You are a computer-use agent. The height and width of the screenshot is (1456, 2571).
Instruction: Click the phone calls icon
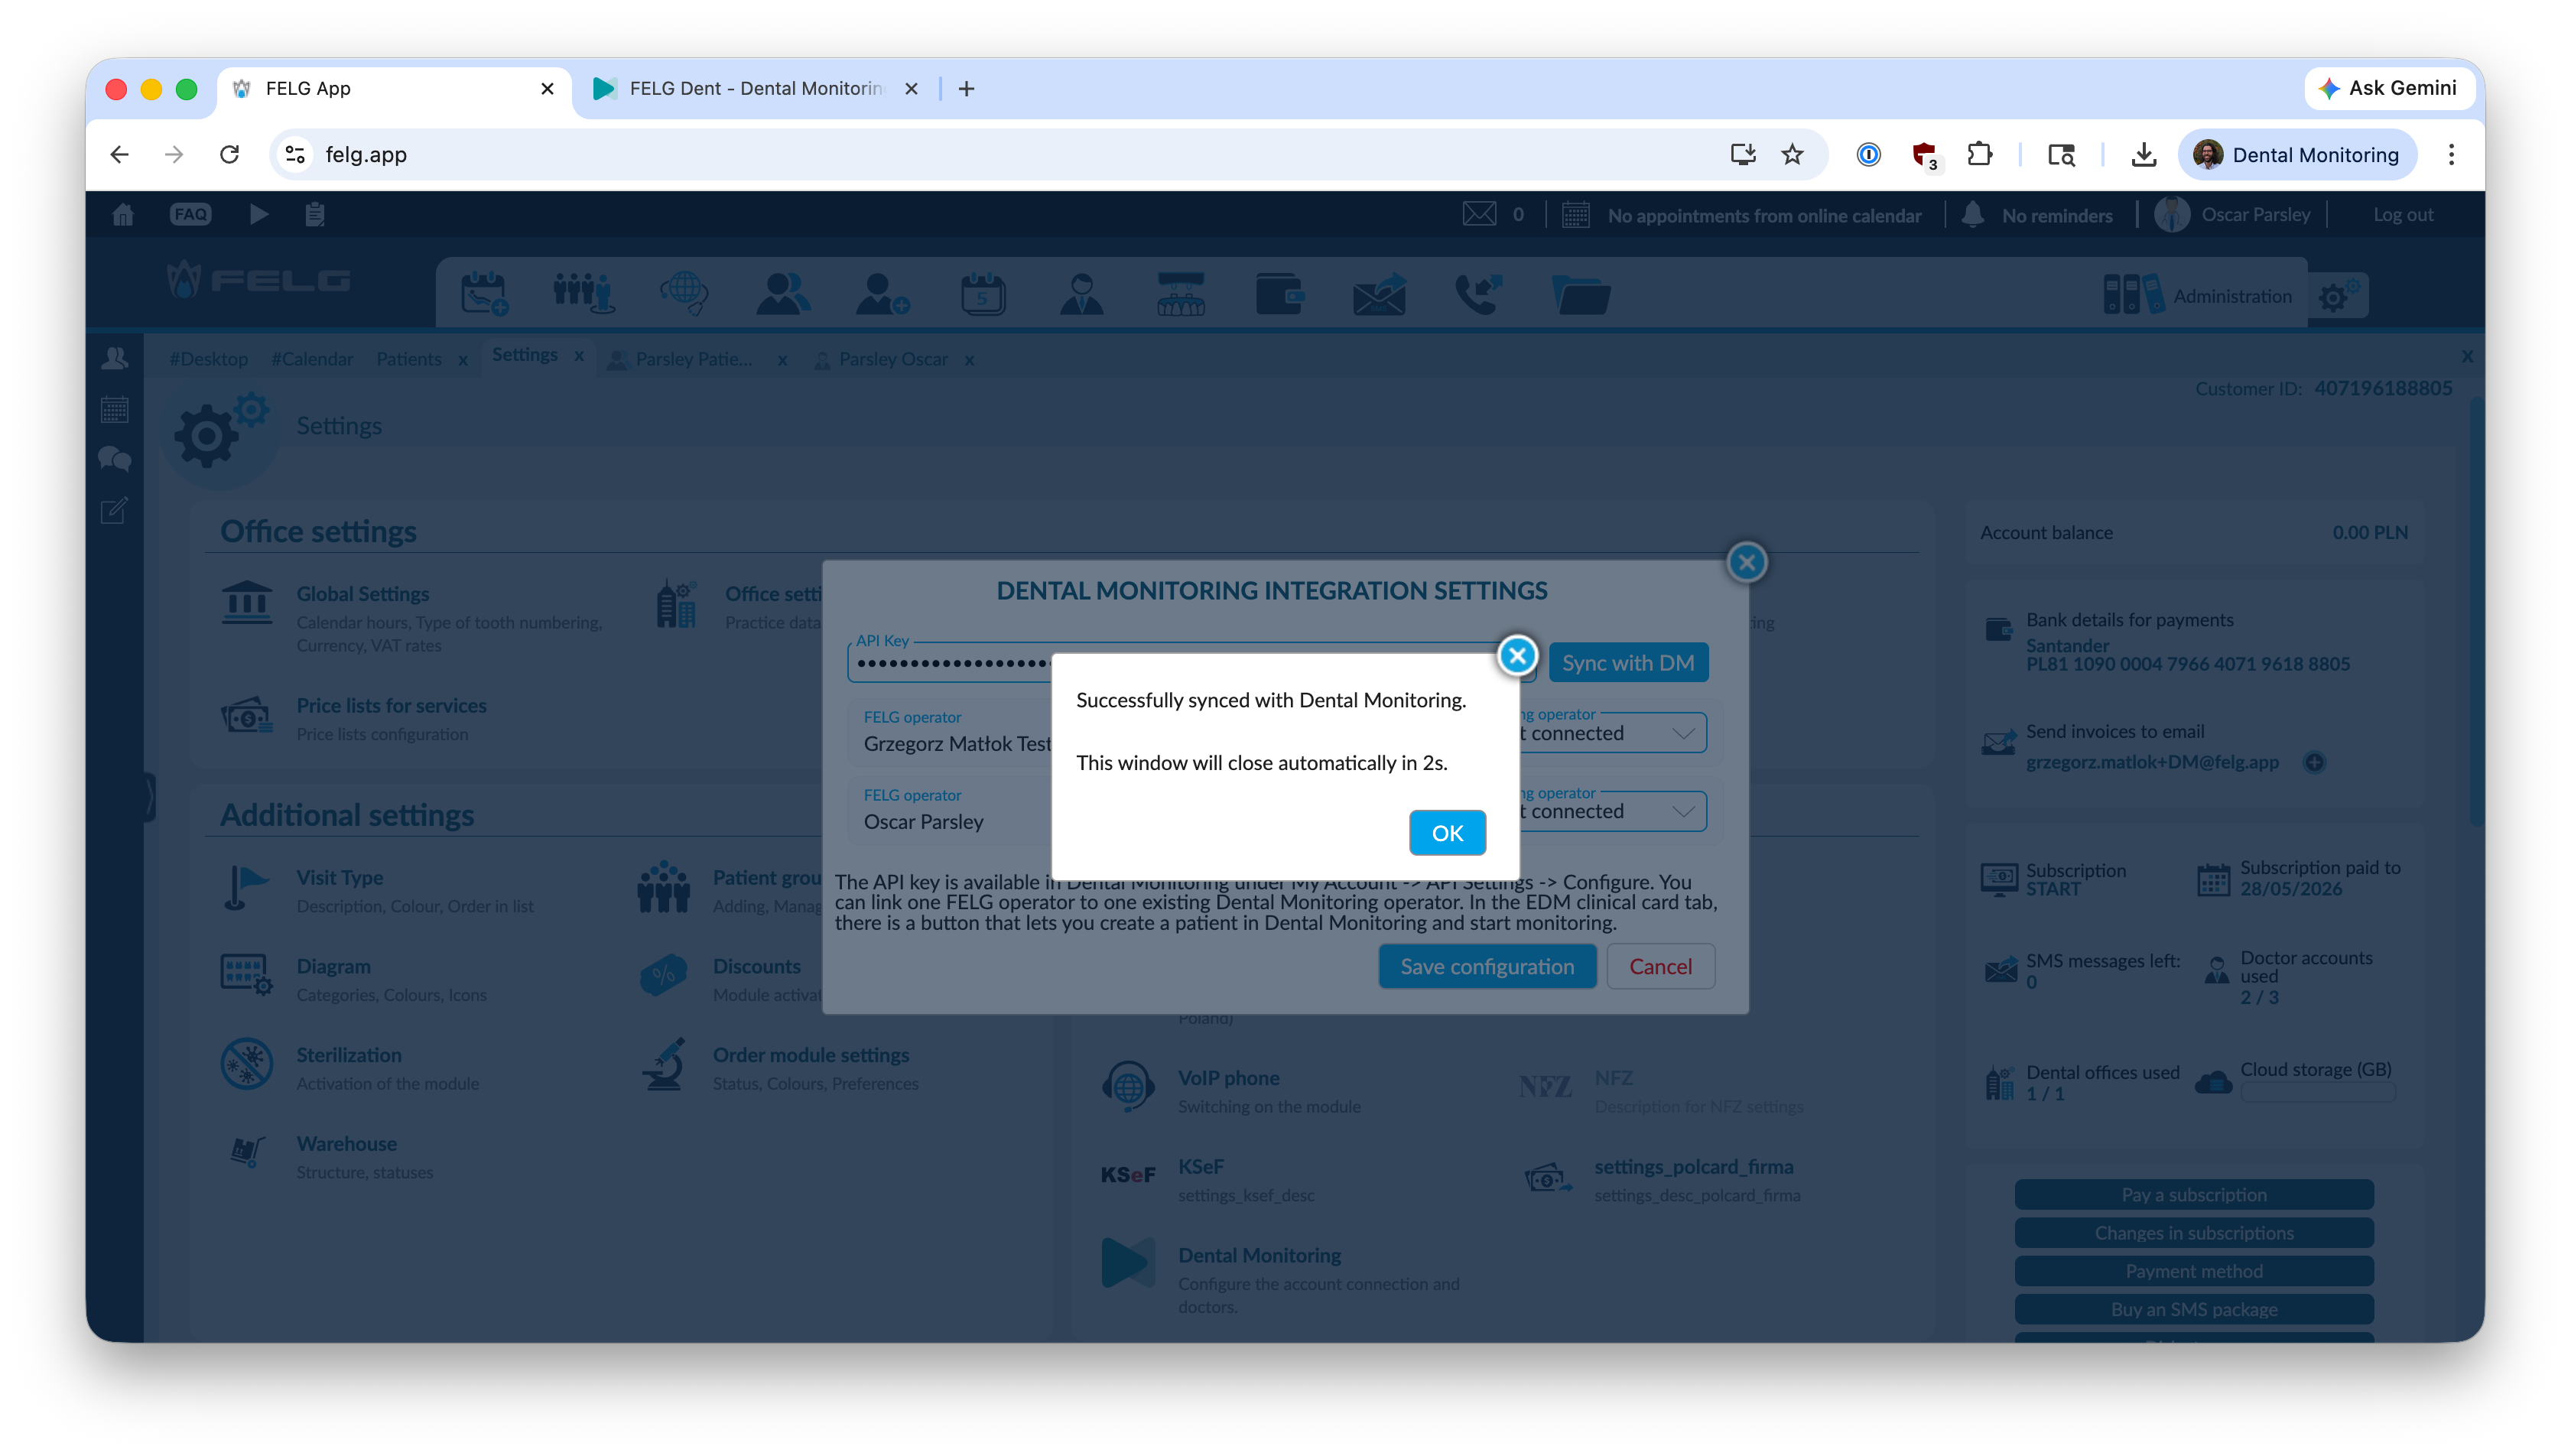[1478, 294]
